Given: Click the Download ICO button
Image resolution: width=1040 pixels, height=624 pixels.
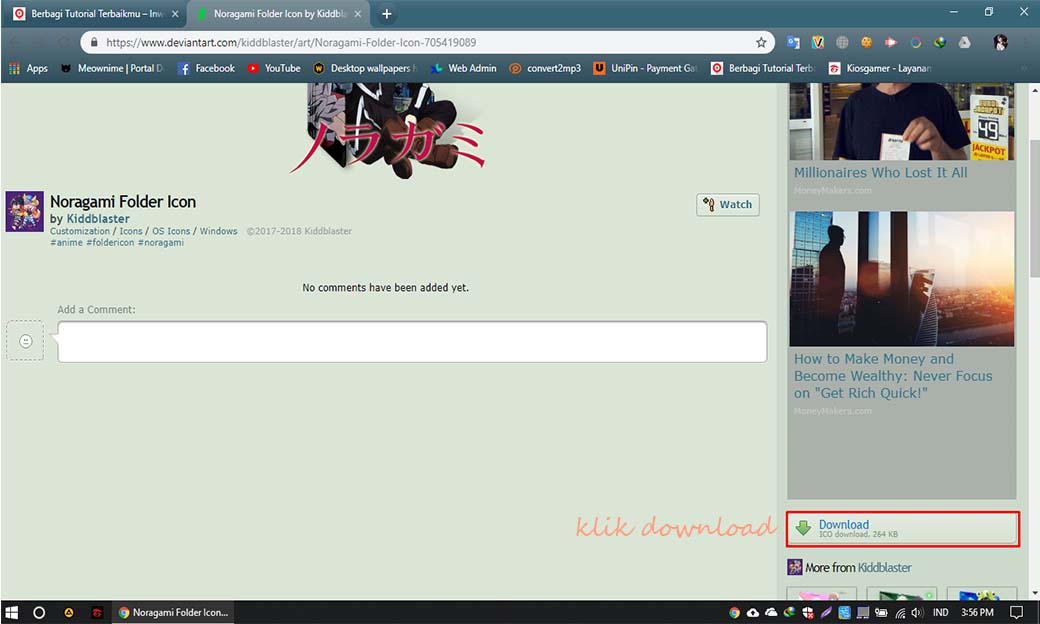Looking at the screenshot, I should [903, 529].
